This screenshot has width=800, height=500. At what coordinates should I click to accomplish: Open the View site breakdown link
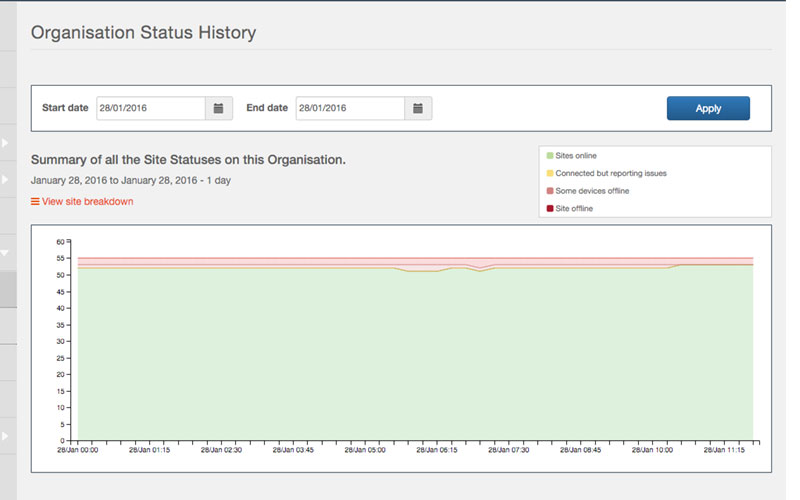[87, 202]
